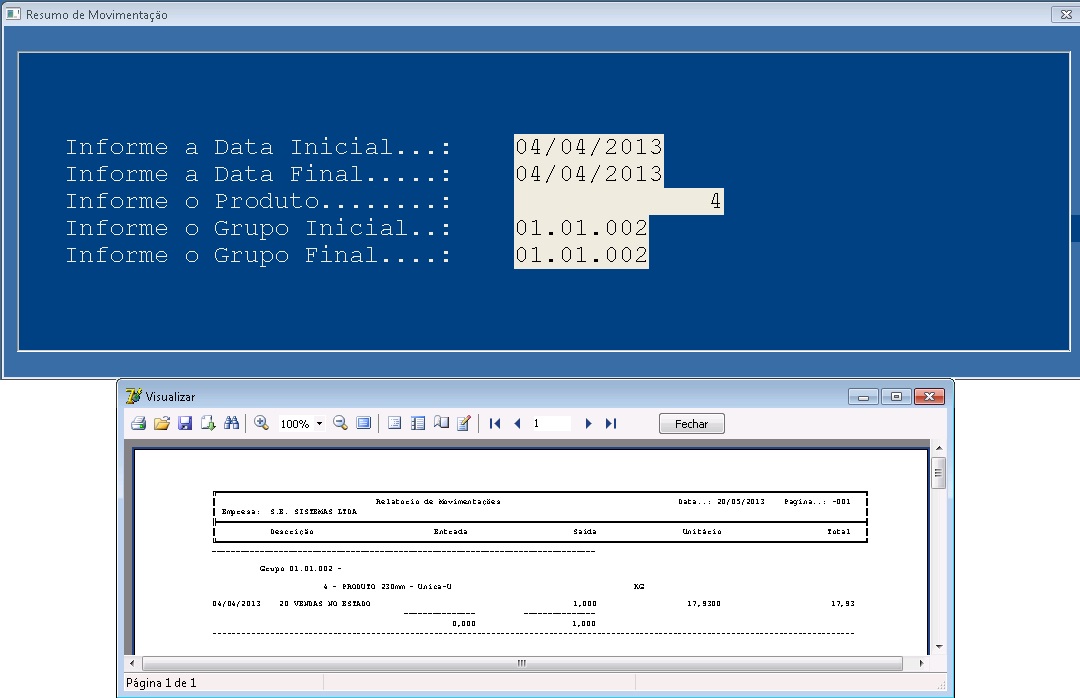
Task: Go to the first page of report
Action: tap(495, 424)
